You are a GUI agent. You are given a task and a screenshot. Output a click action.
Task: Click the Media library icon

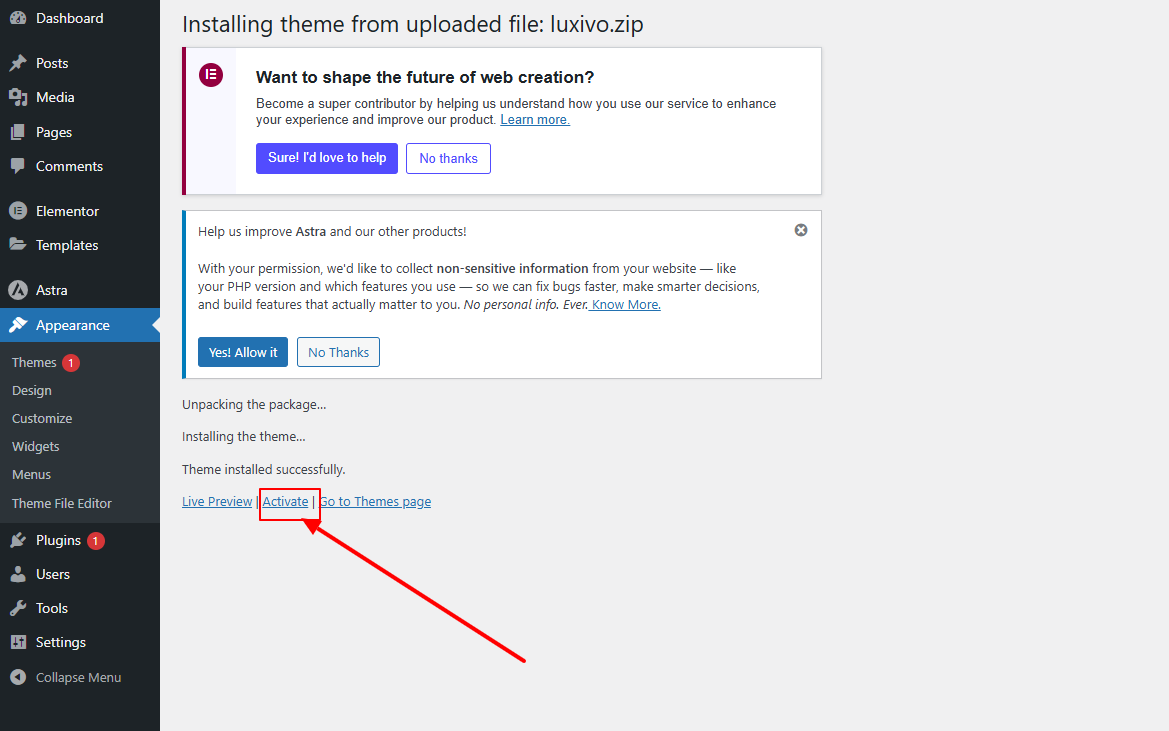pos(18,97)
